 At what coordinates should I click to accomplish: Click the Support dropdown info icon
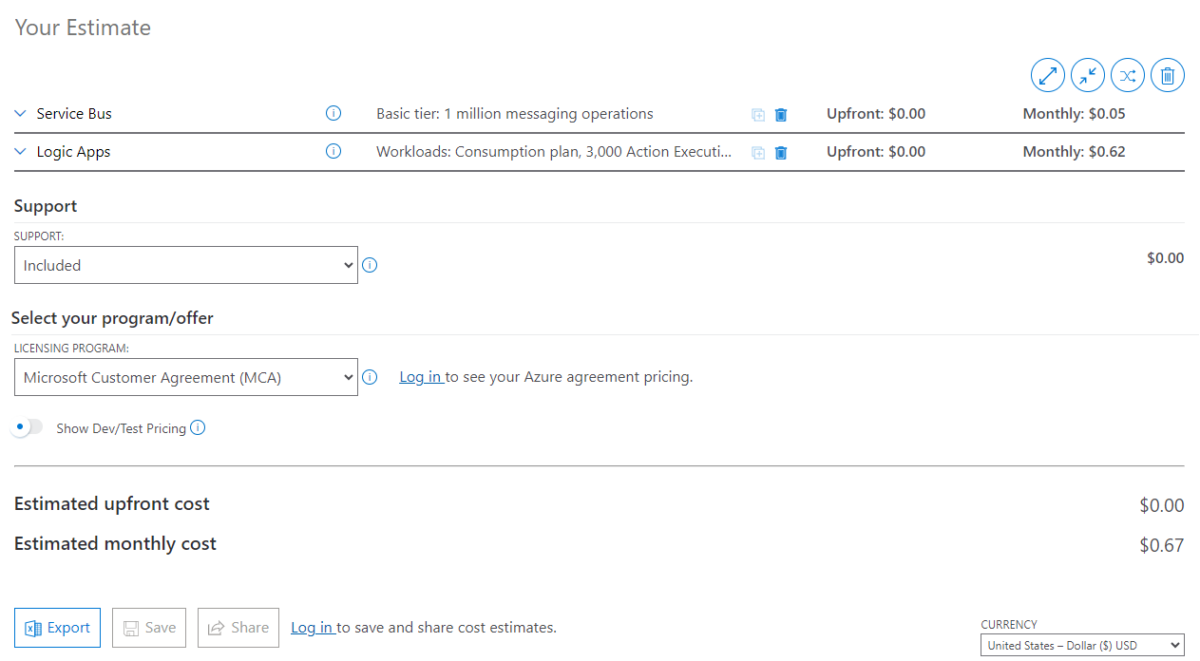click(x=370, y=266)
